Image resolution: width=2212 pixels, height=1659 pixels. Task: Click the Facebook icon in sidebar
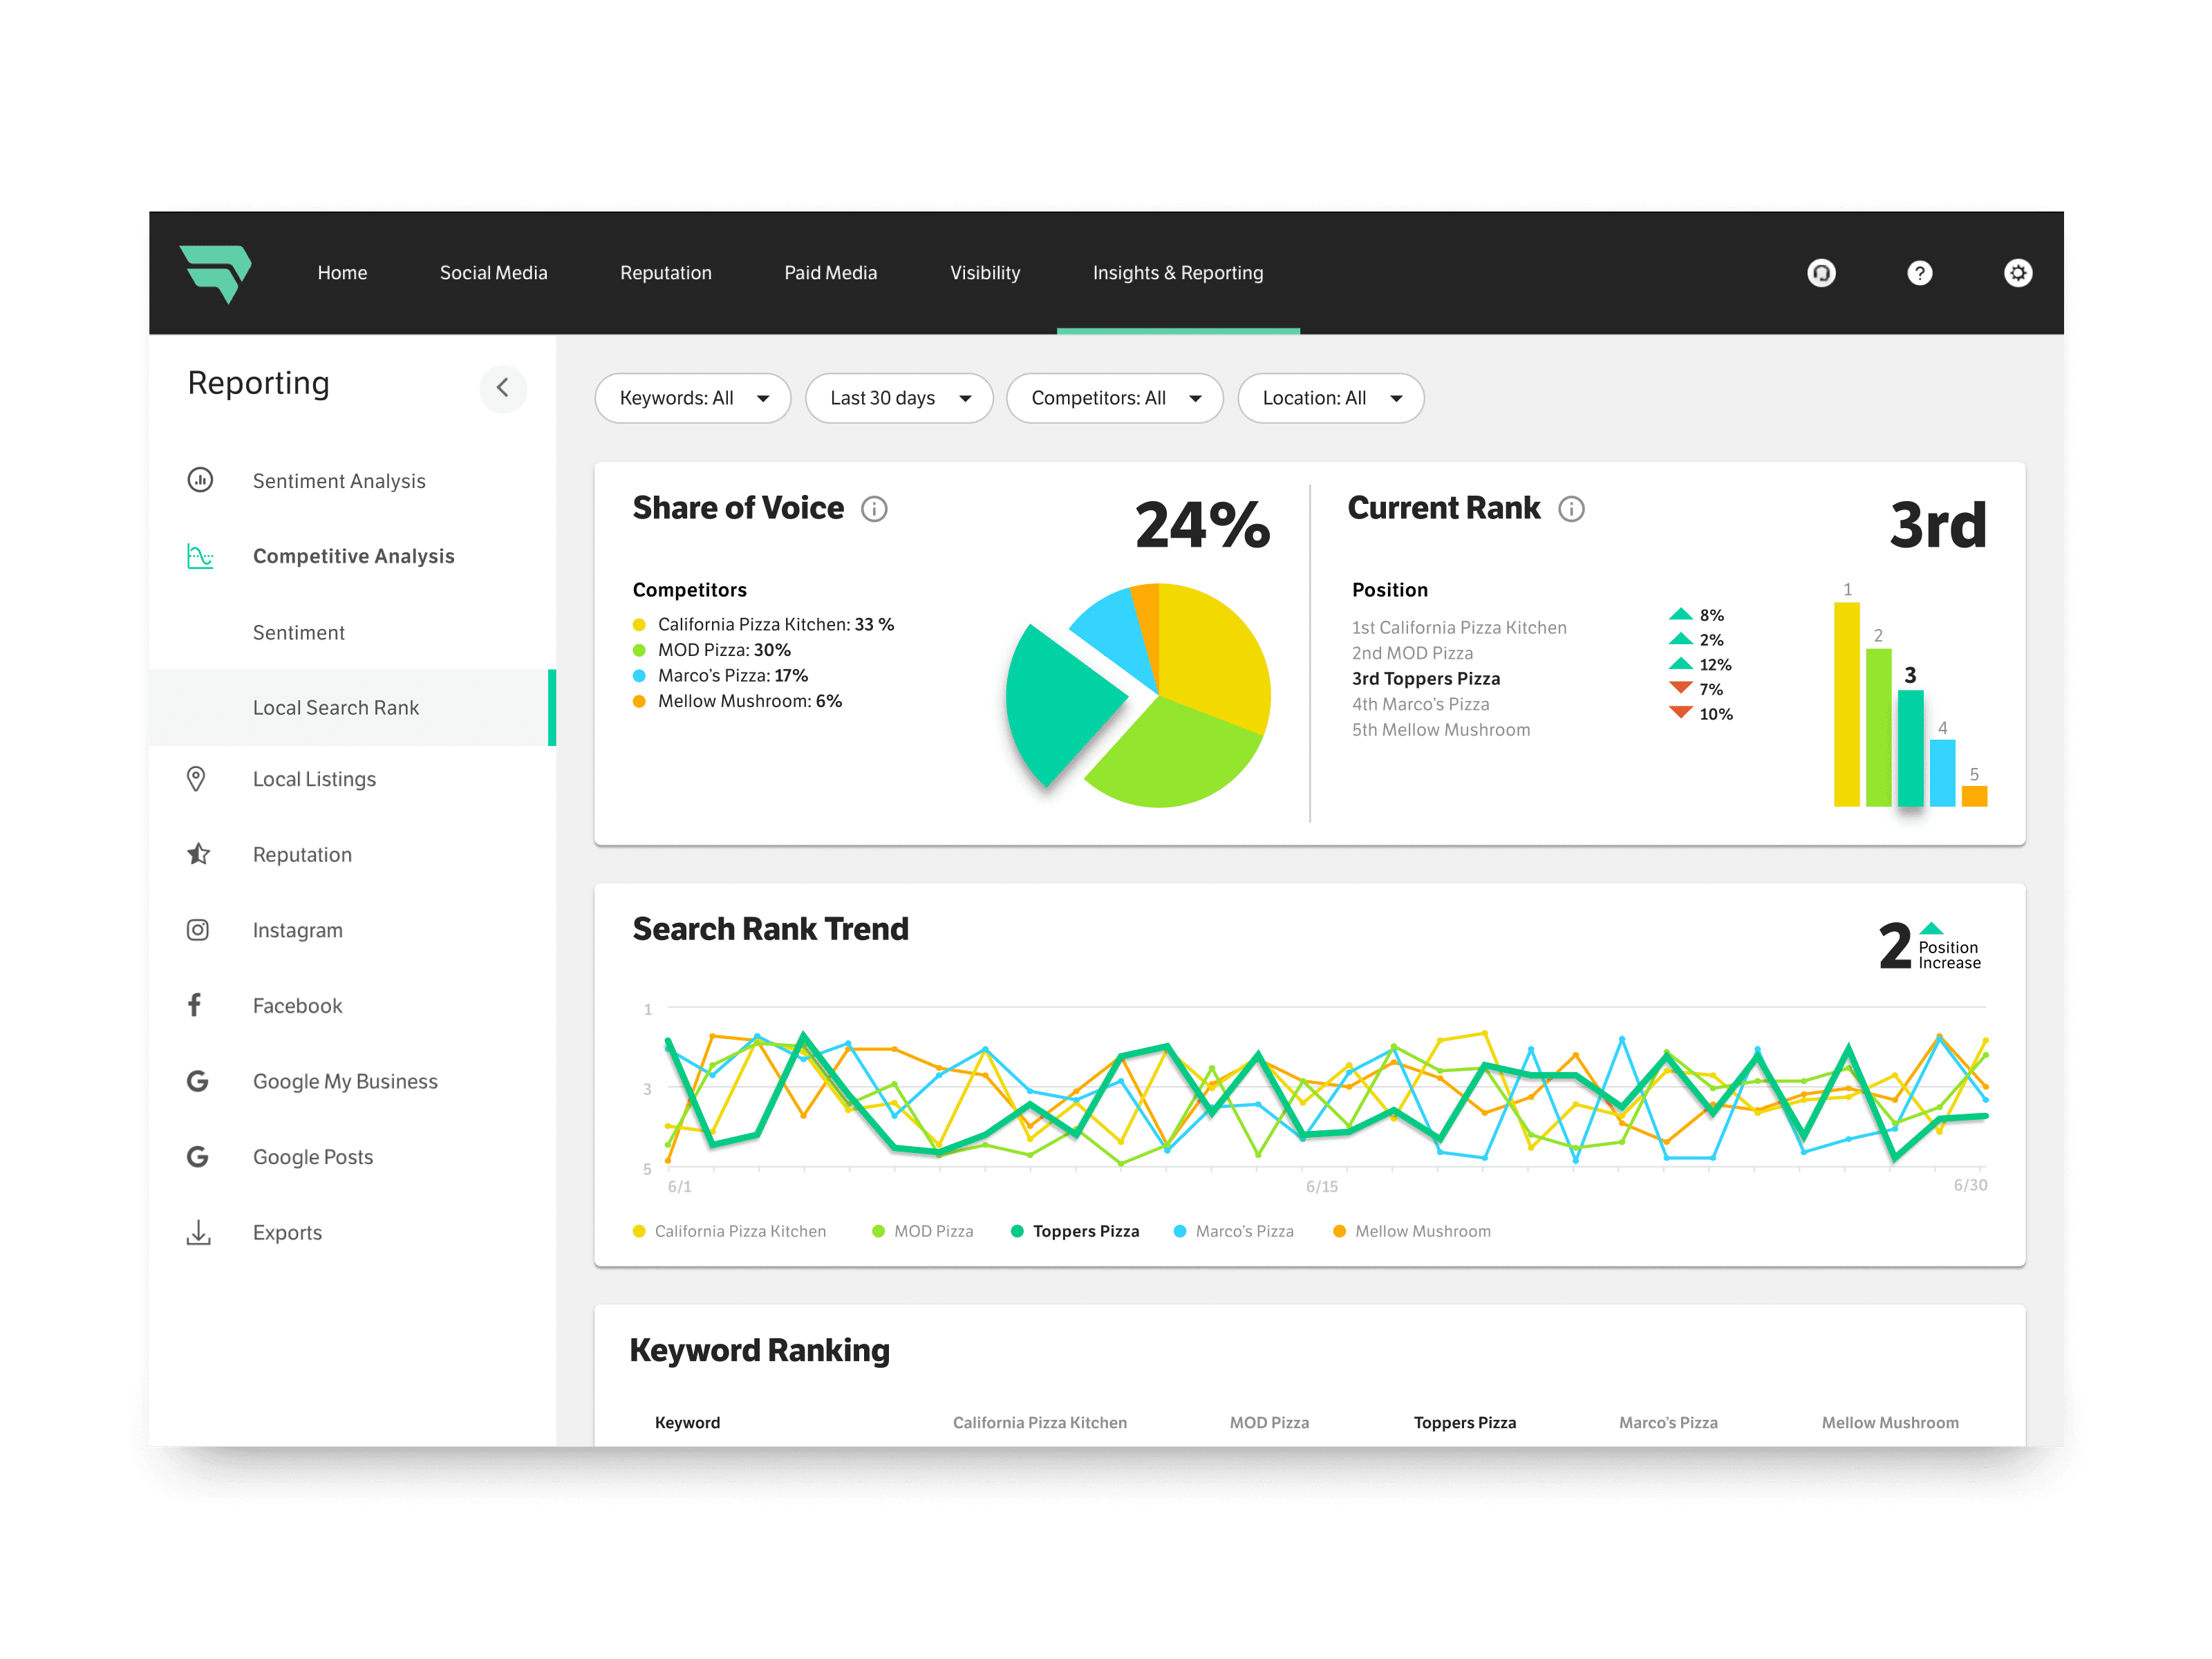click(194, 1005)
